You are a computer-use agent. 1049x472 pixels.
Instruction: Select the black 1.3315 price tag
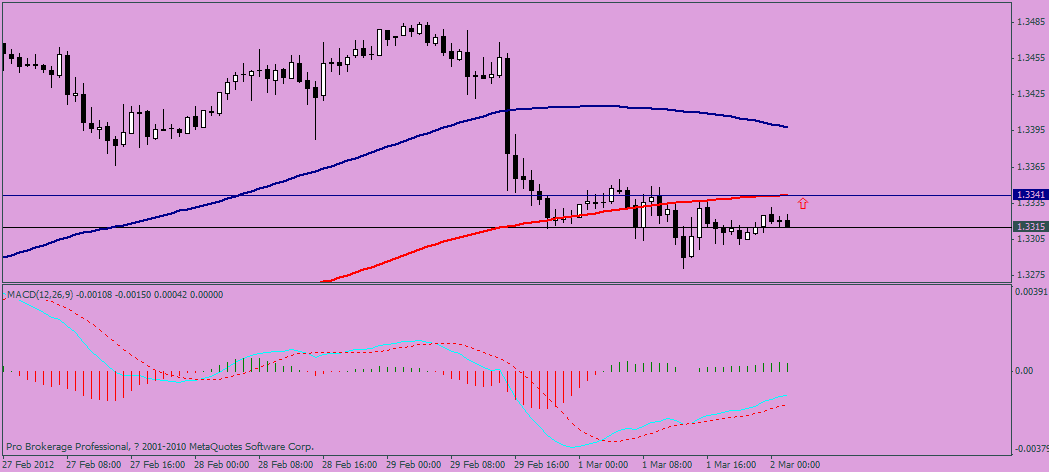click(x=1030, y=227)
